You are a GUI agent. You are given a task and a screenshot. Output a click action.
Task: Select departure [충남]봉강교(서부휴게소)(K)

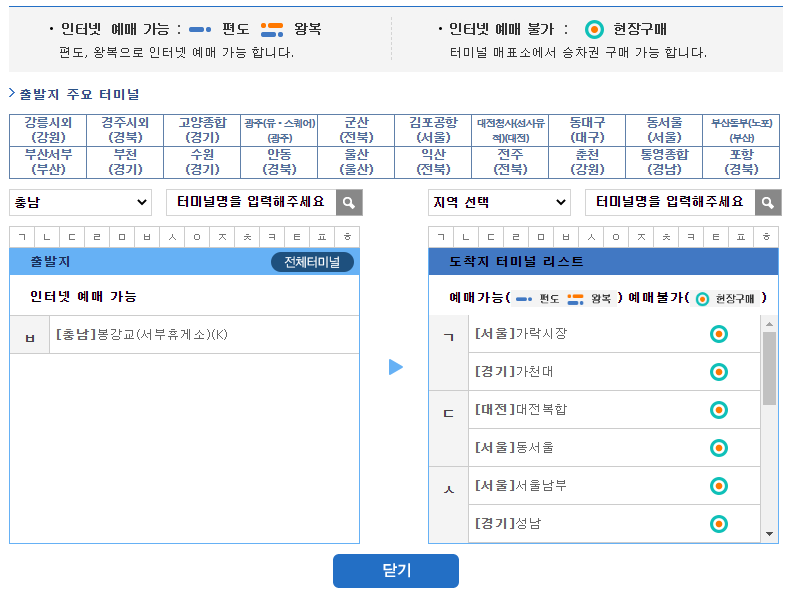coord(204,335)
